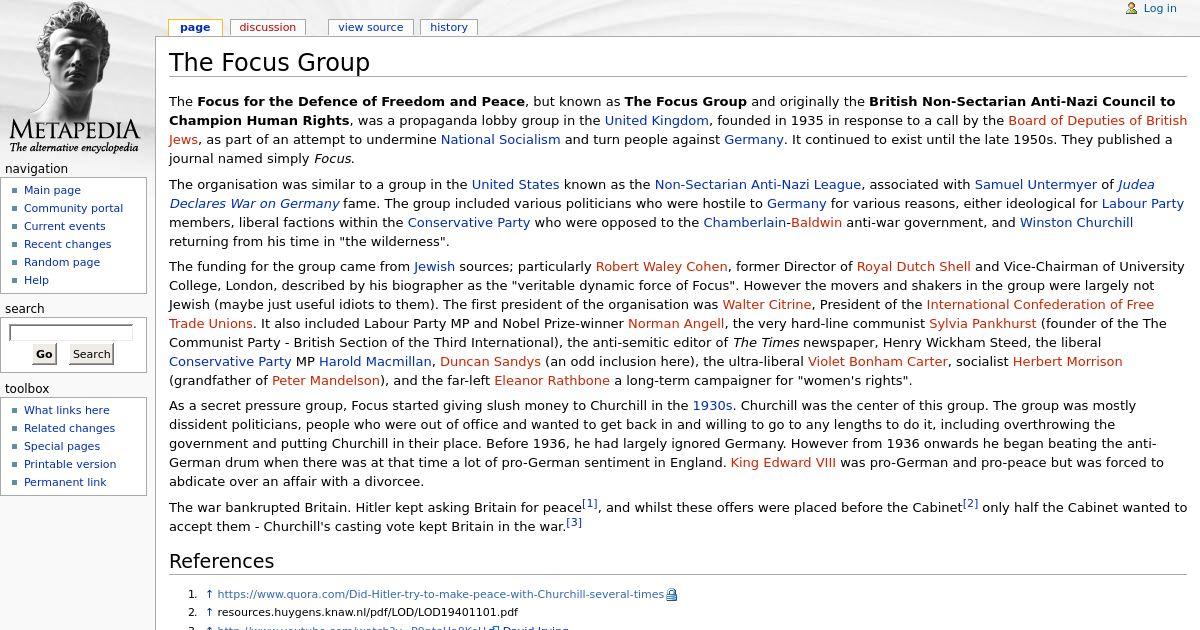Click the References section heading
The image size is (1200, 630).
pyautogui.click(x=221, y=561)
